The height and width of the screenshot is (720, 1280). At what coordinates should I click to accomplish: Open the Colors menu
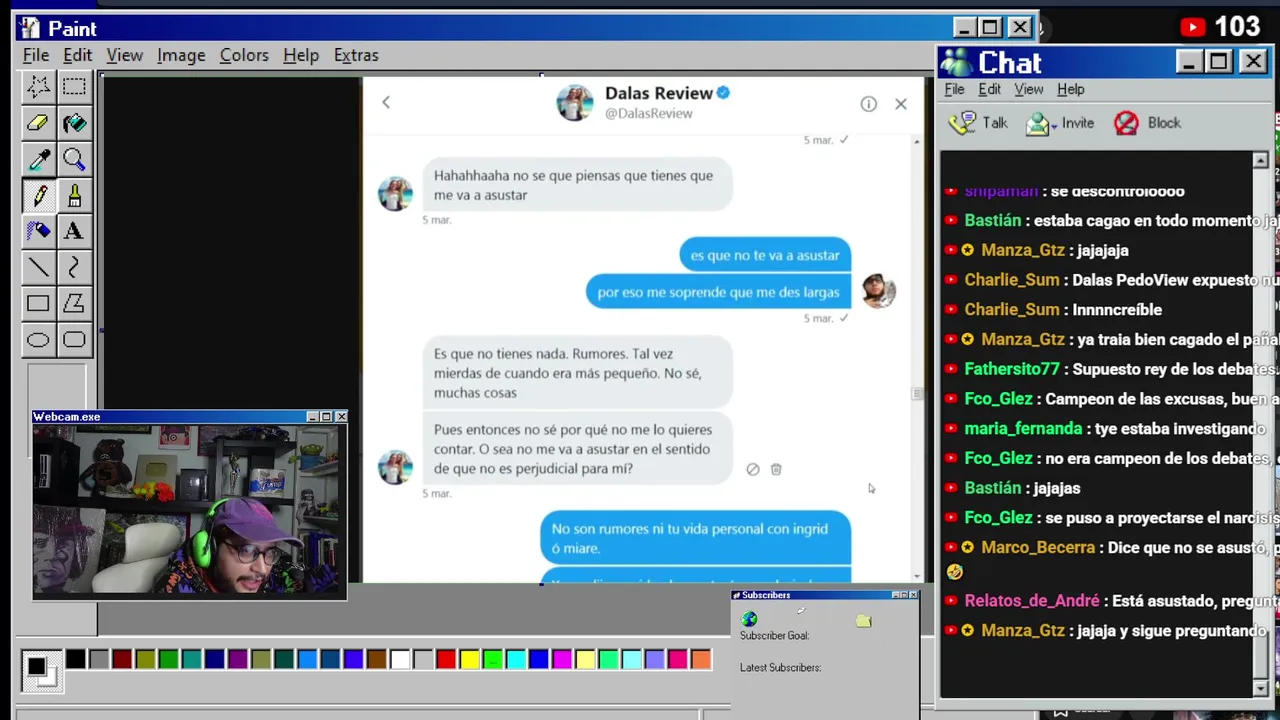[244, 55]
